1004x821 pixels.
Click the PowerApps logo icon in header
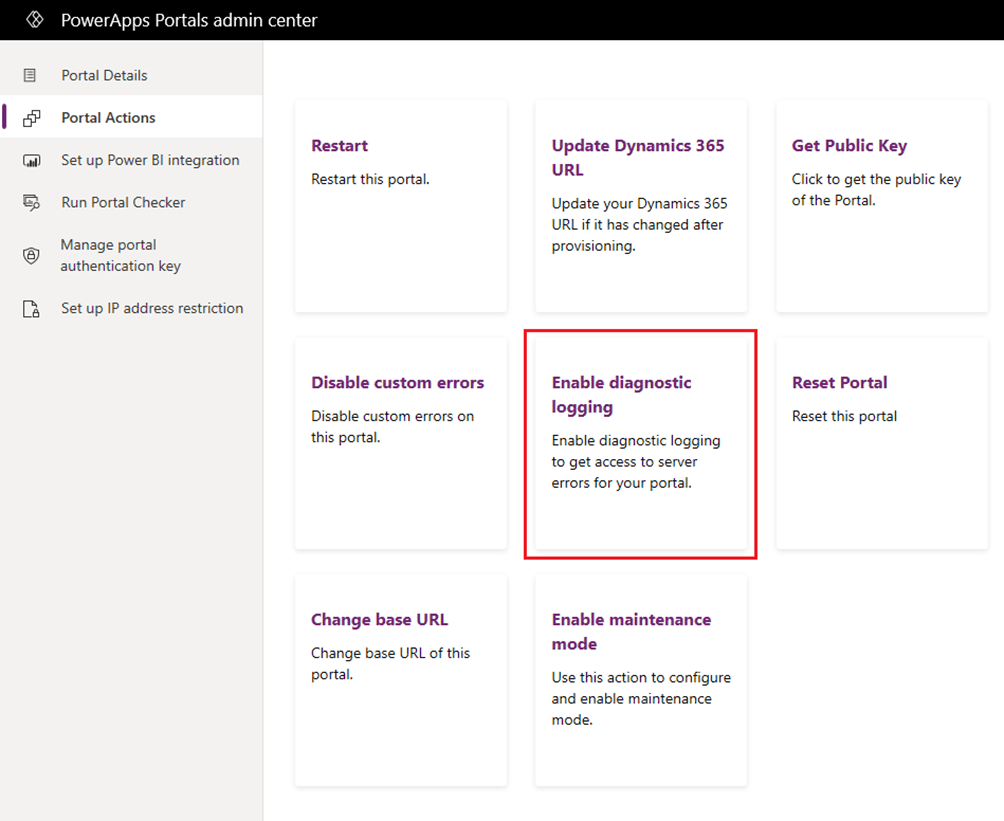tap(34, 20)
